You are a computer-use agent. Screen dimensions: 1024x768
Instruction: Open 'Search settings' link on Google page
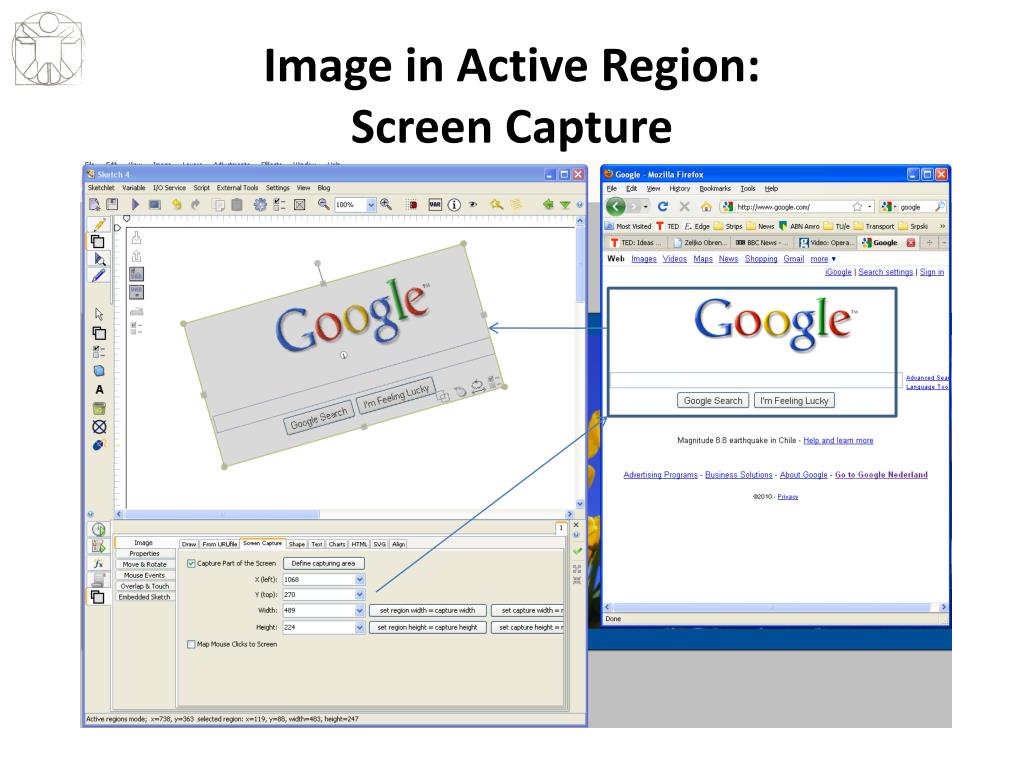point(886,272)
